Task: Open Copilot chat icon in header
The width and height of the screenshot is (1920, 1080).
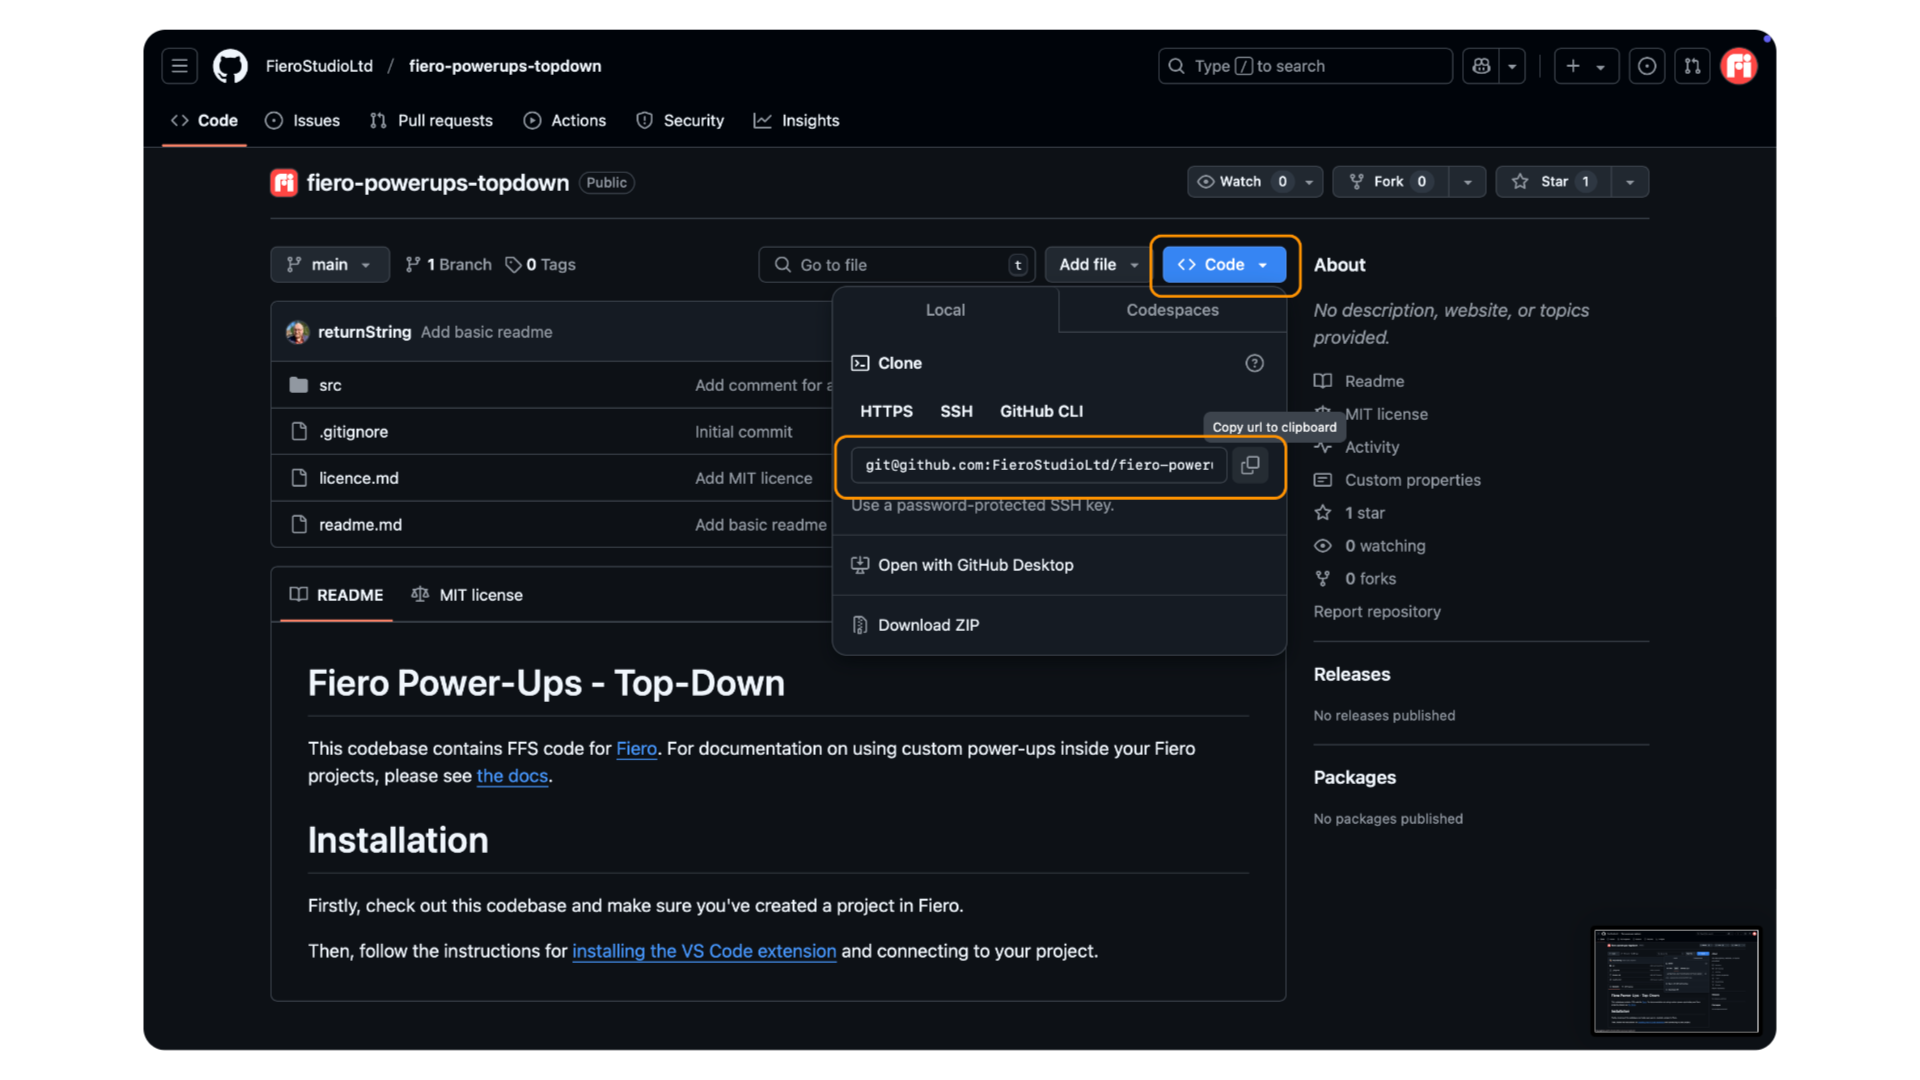Action: coord(1481,66)
